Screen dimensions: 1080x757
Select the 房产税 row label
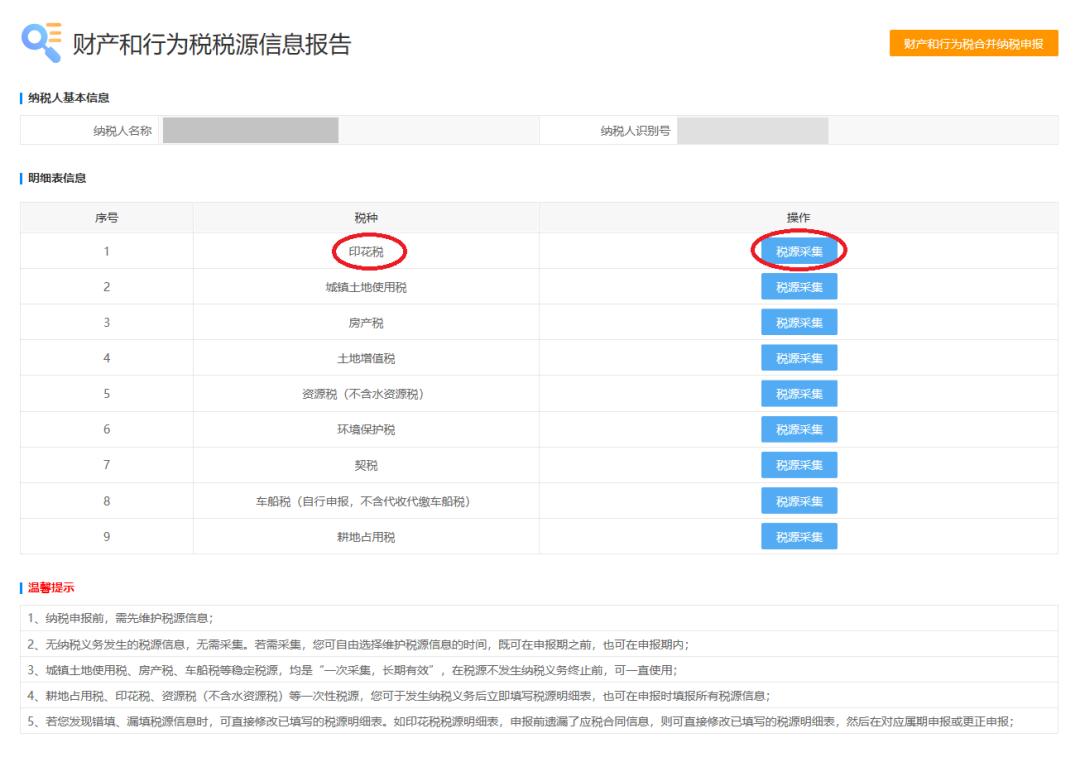click(365, 322)
